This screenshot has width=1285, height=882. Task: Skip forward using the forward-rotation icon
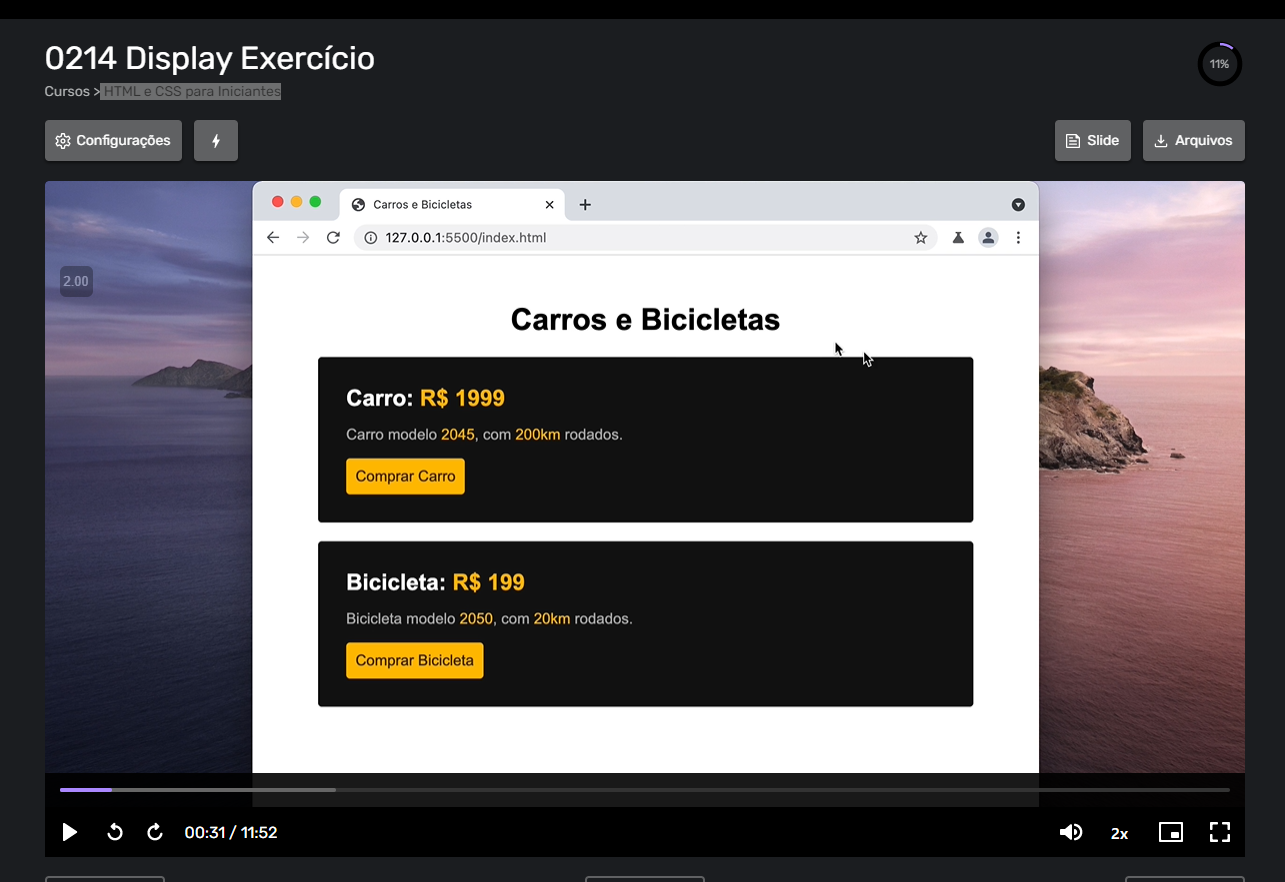tap(155, 832)
